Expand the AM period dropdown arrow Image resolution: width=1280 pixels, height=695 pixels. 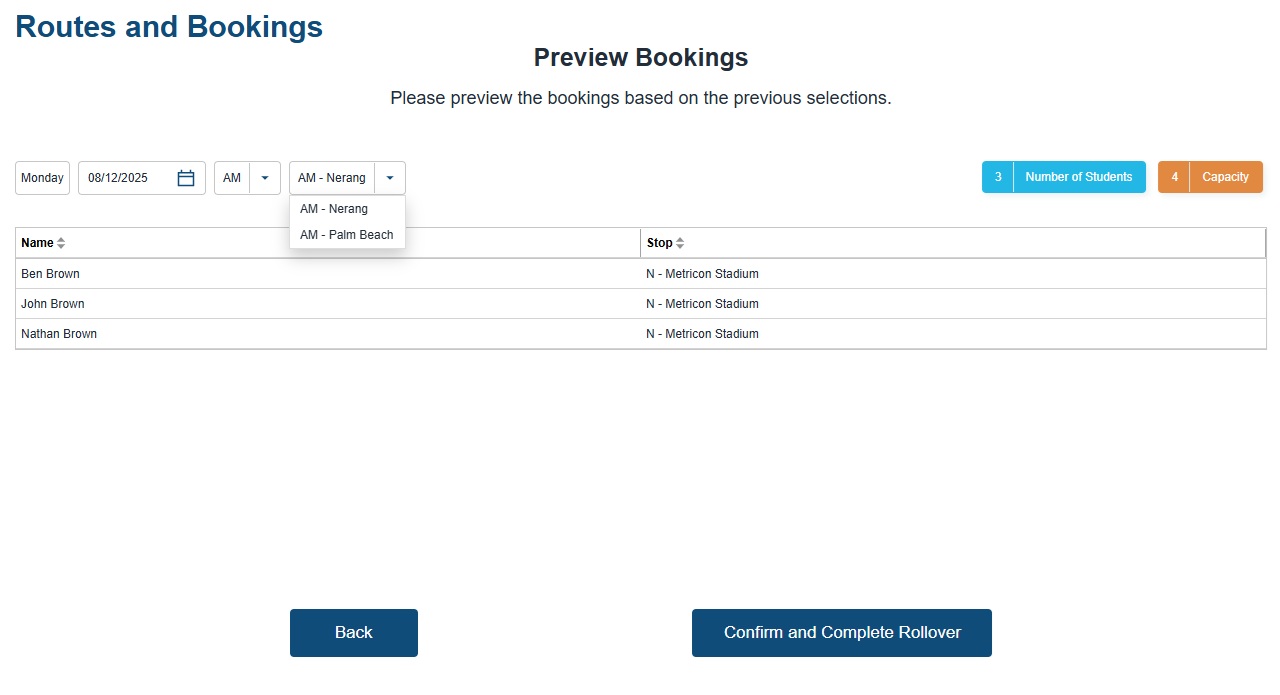point(265,178)
